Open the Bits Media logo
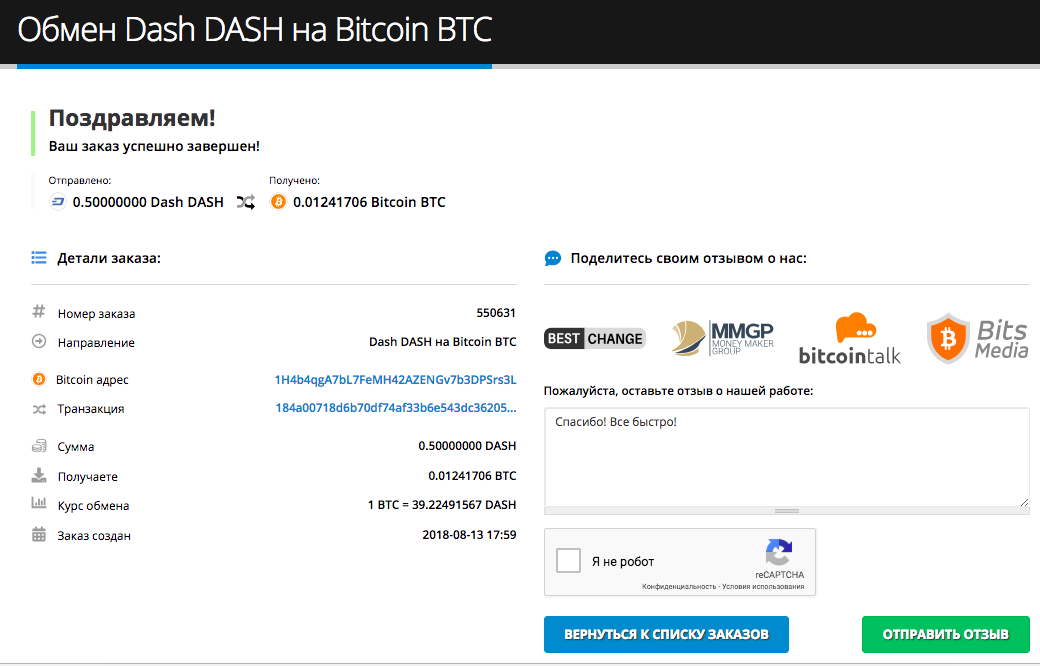Image resolution: width=1040 pixels, height=666 pixels. (x=978, y=338)
